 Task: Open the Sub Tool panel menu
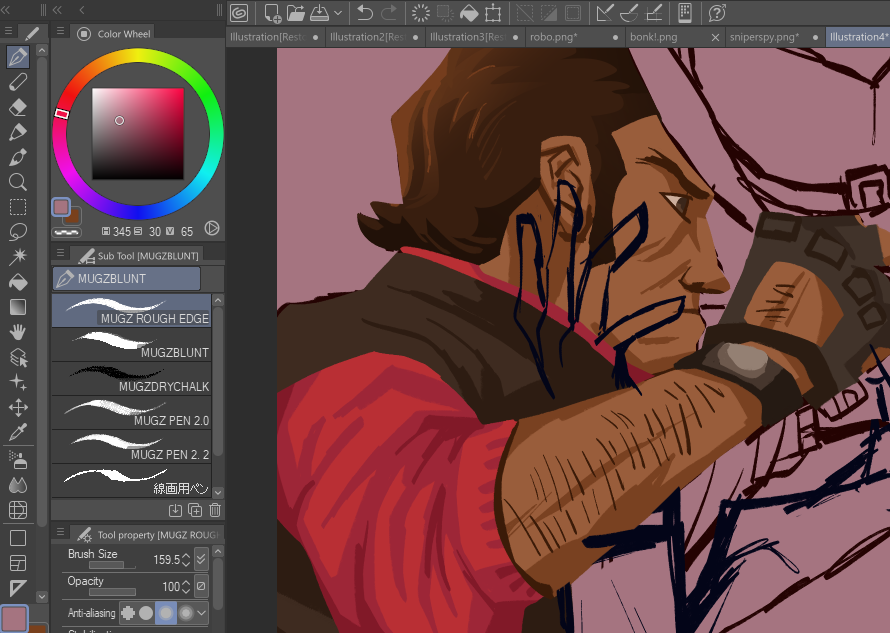click(x=60, y=253)
